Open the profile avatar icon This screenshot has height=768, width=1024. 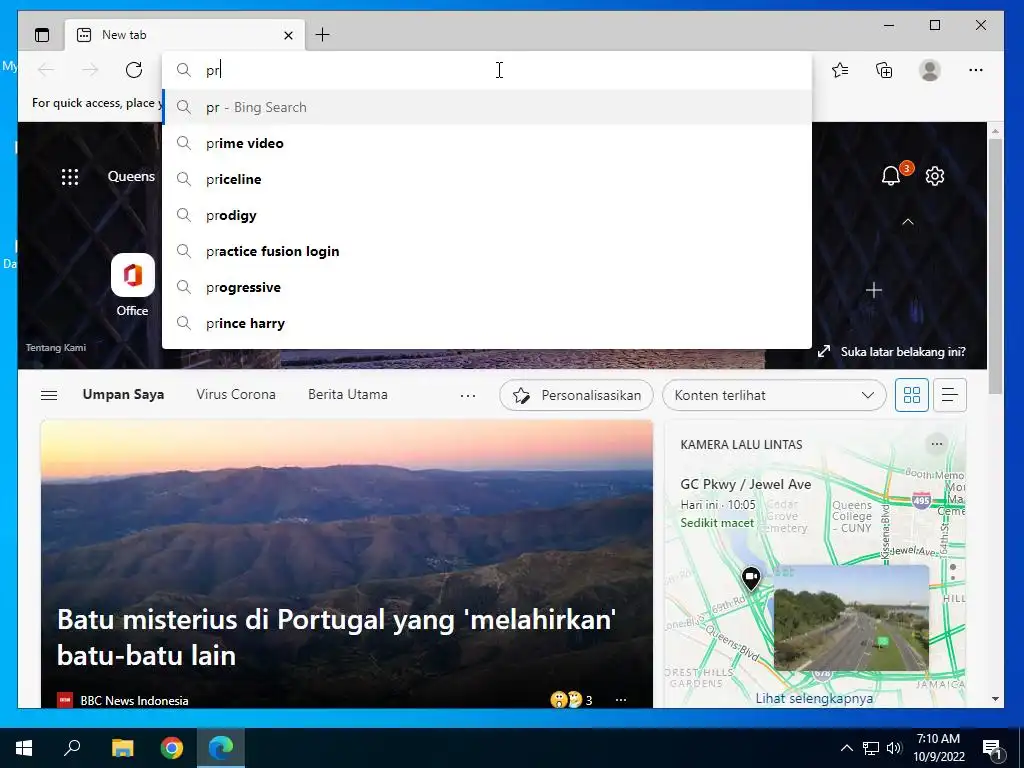pos(929,70)
